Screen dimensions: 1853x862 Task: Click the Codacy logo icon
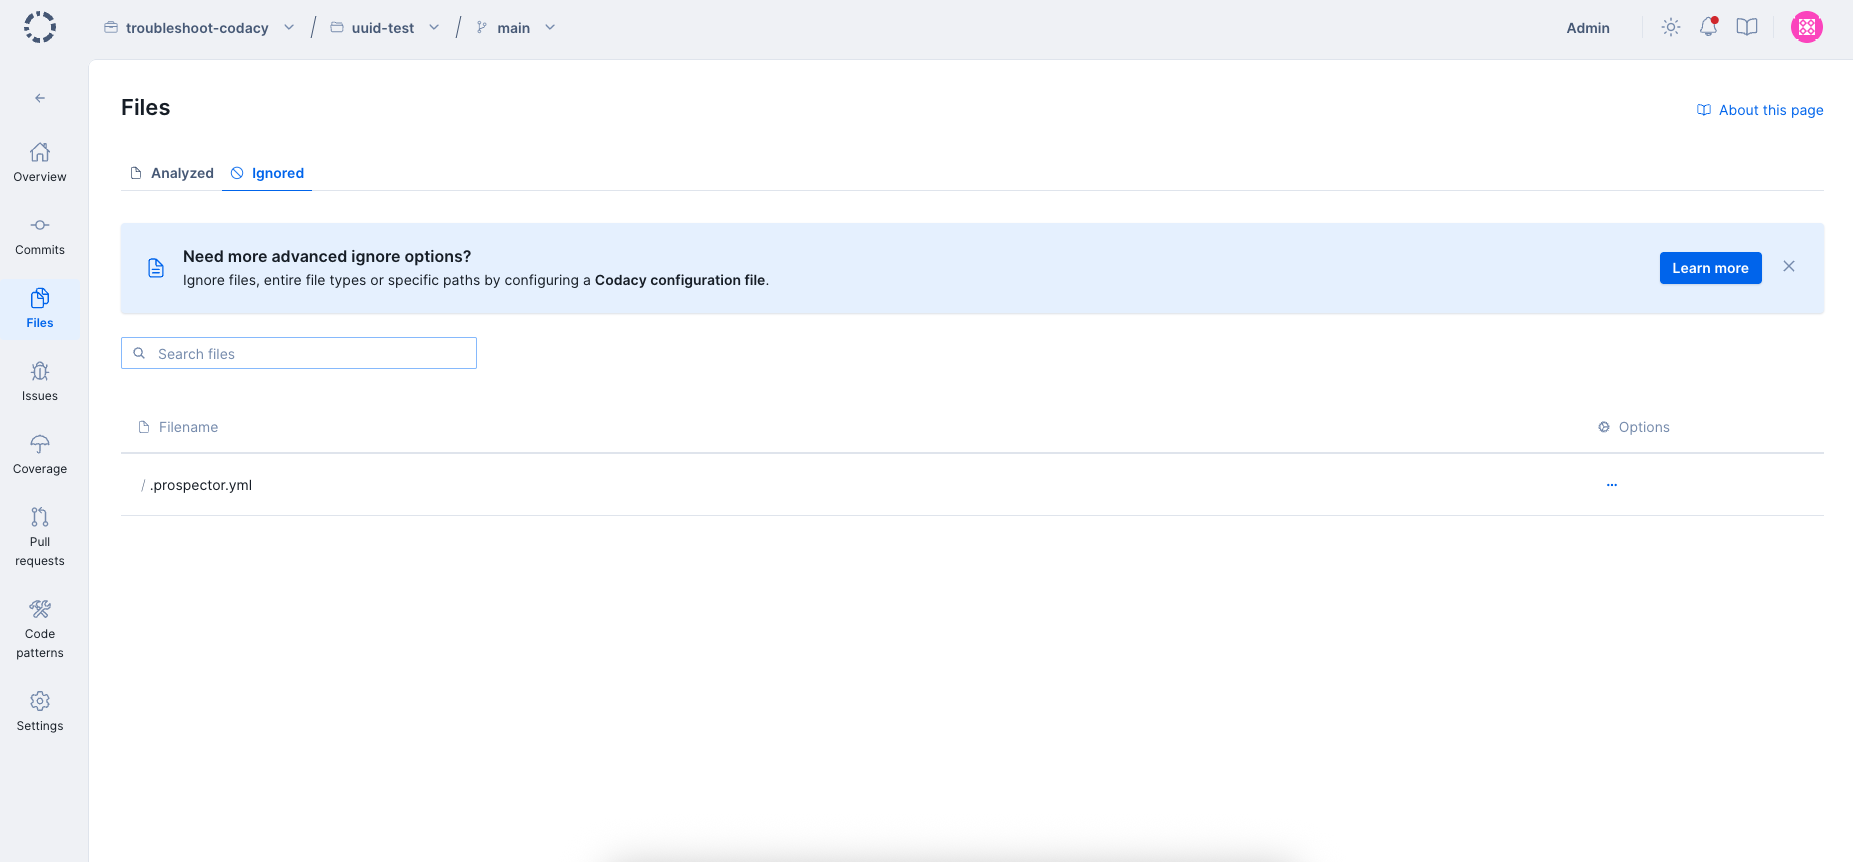[40, 27]
